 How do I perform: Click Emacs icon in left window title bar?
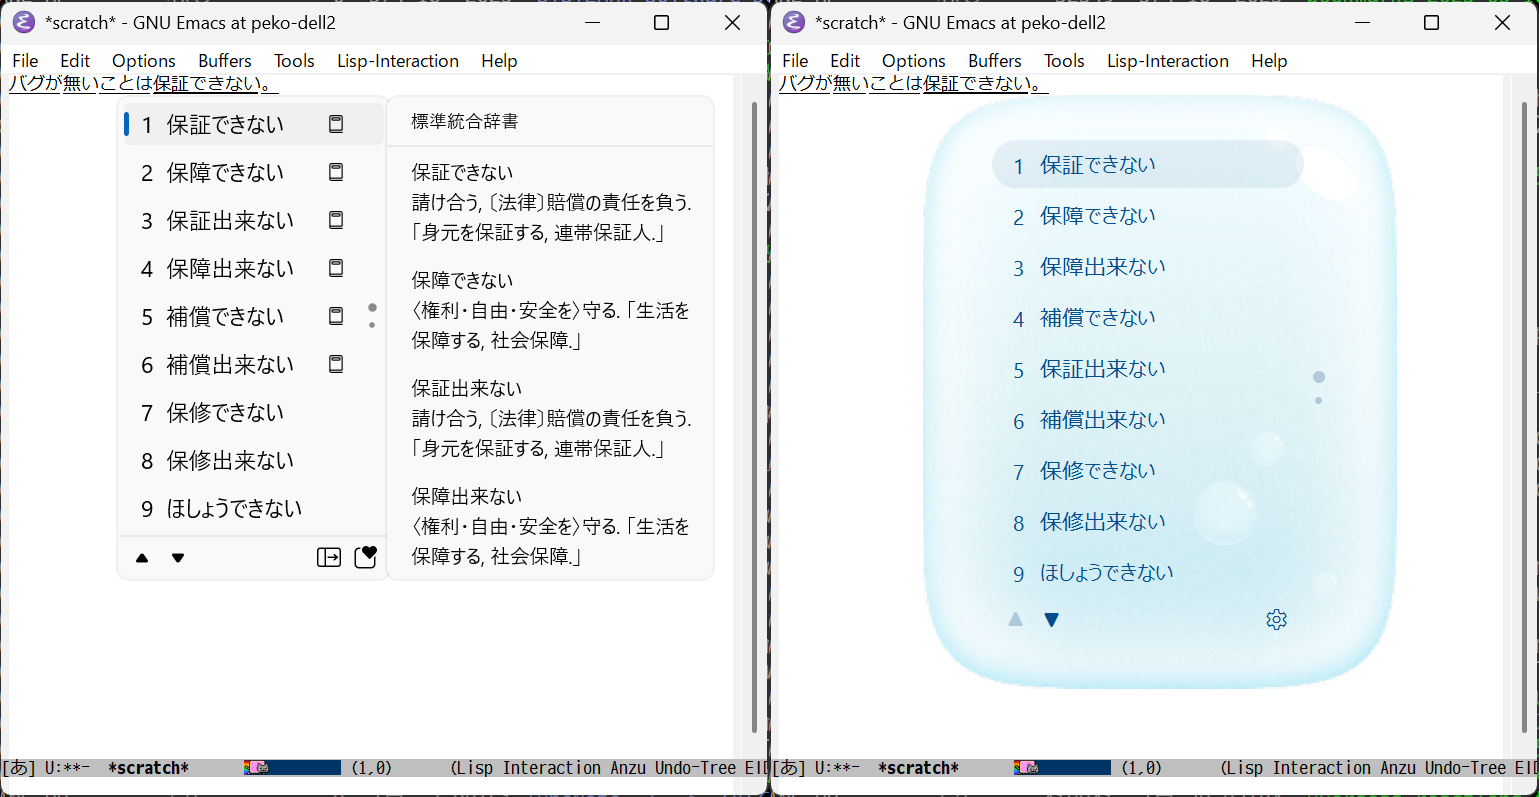tap(24, 22)
